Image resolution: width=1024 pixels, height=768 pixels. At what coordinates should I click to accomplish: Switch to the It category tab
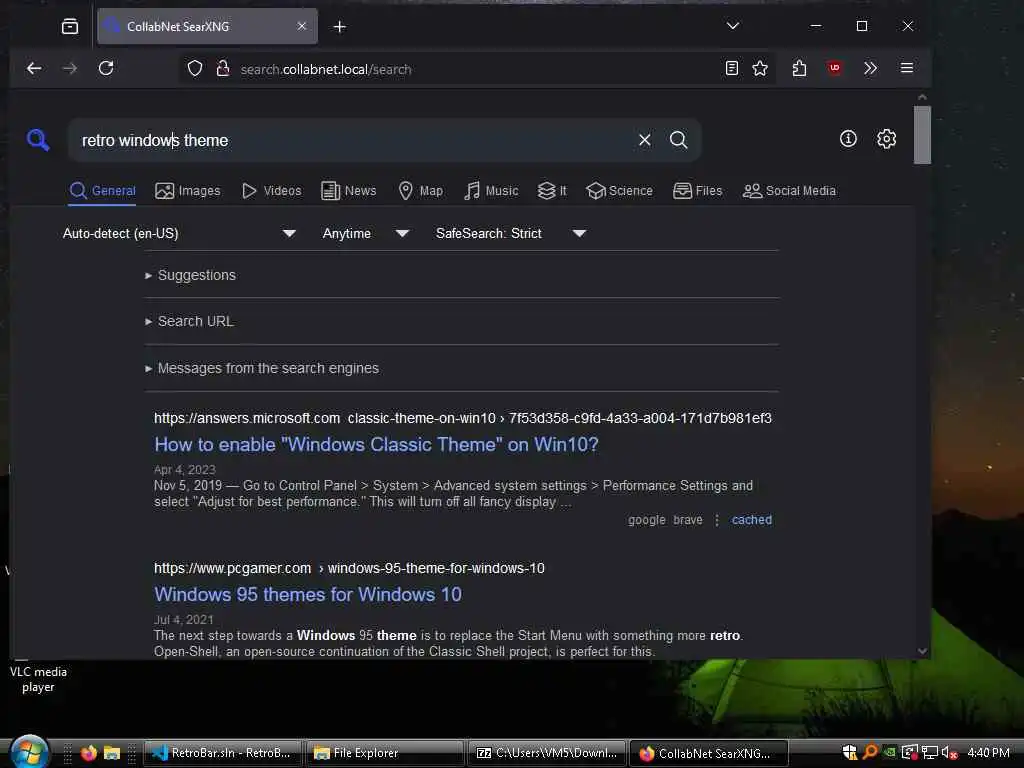pos(552,191)
